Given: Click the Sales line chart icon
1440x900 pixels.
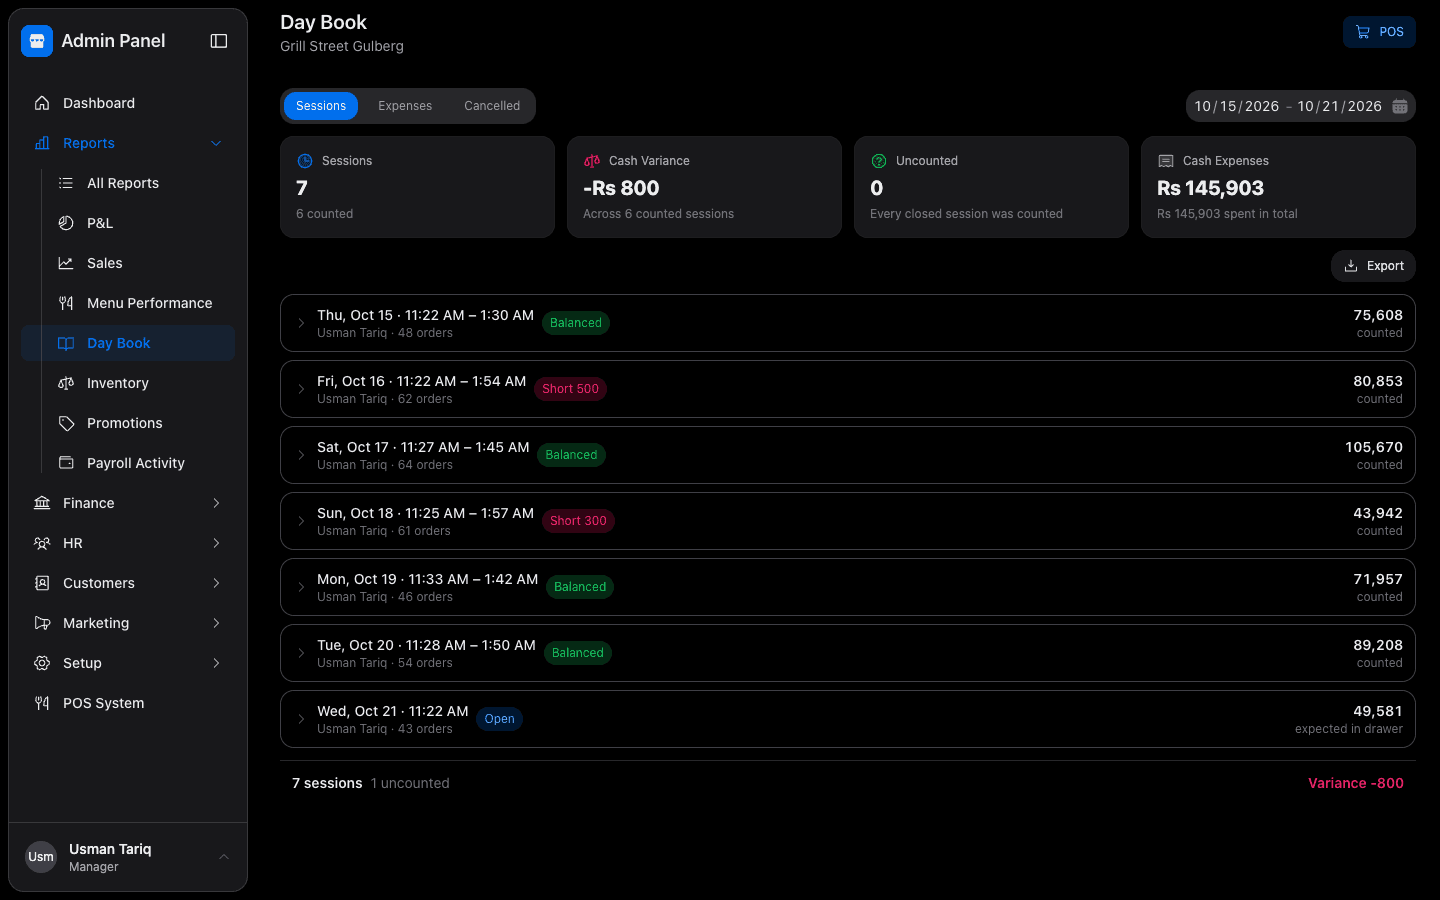Looking at the screenshot, I should click(x=66, y=263).
